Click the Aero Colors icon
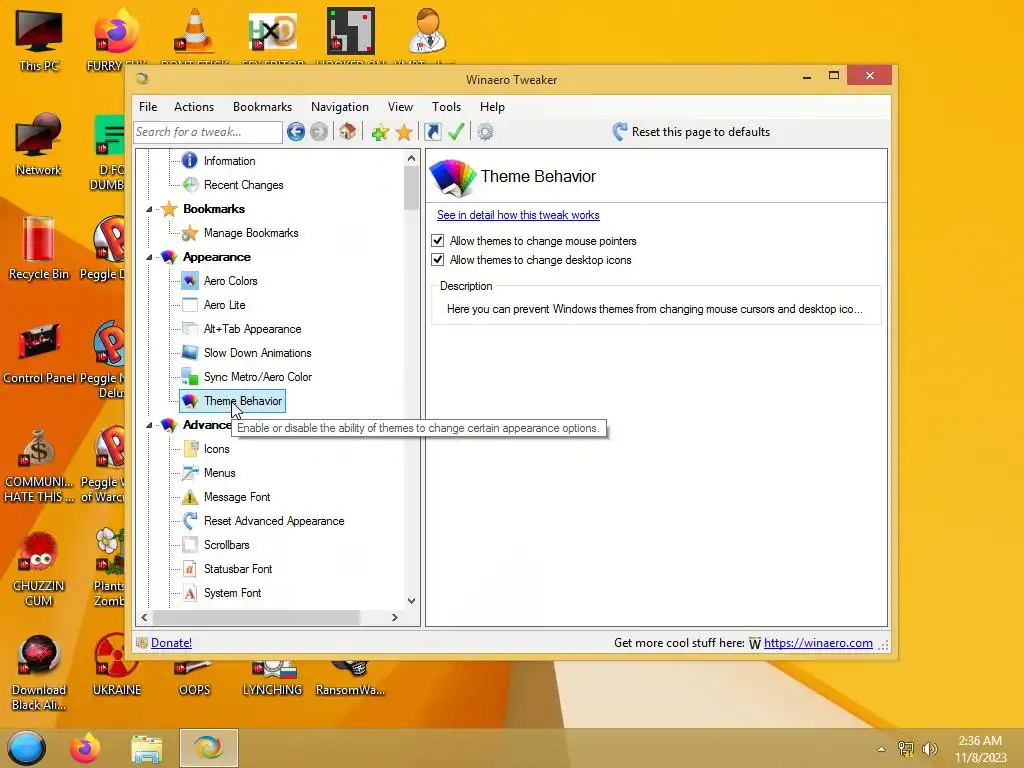 click(x=190, y=281)
